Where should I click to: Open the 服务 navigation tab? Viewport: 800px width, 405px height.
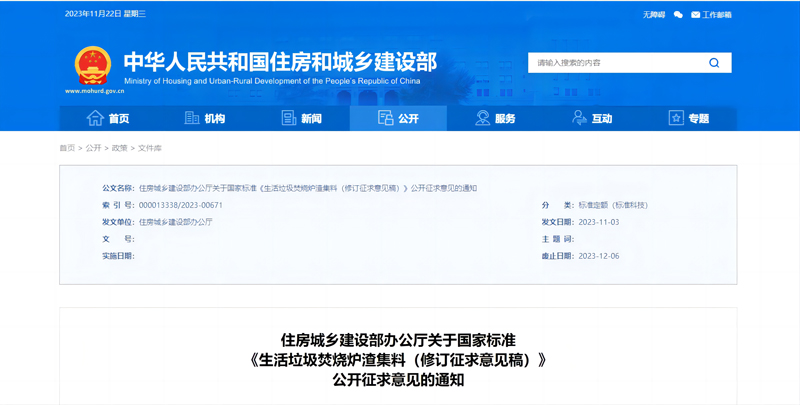click(495, 118)
